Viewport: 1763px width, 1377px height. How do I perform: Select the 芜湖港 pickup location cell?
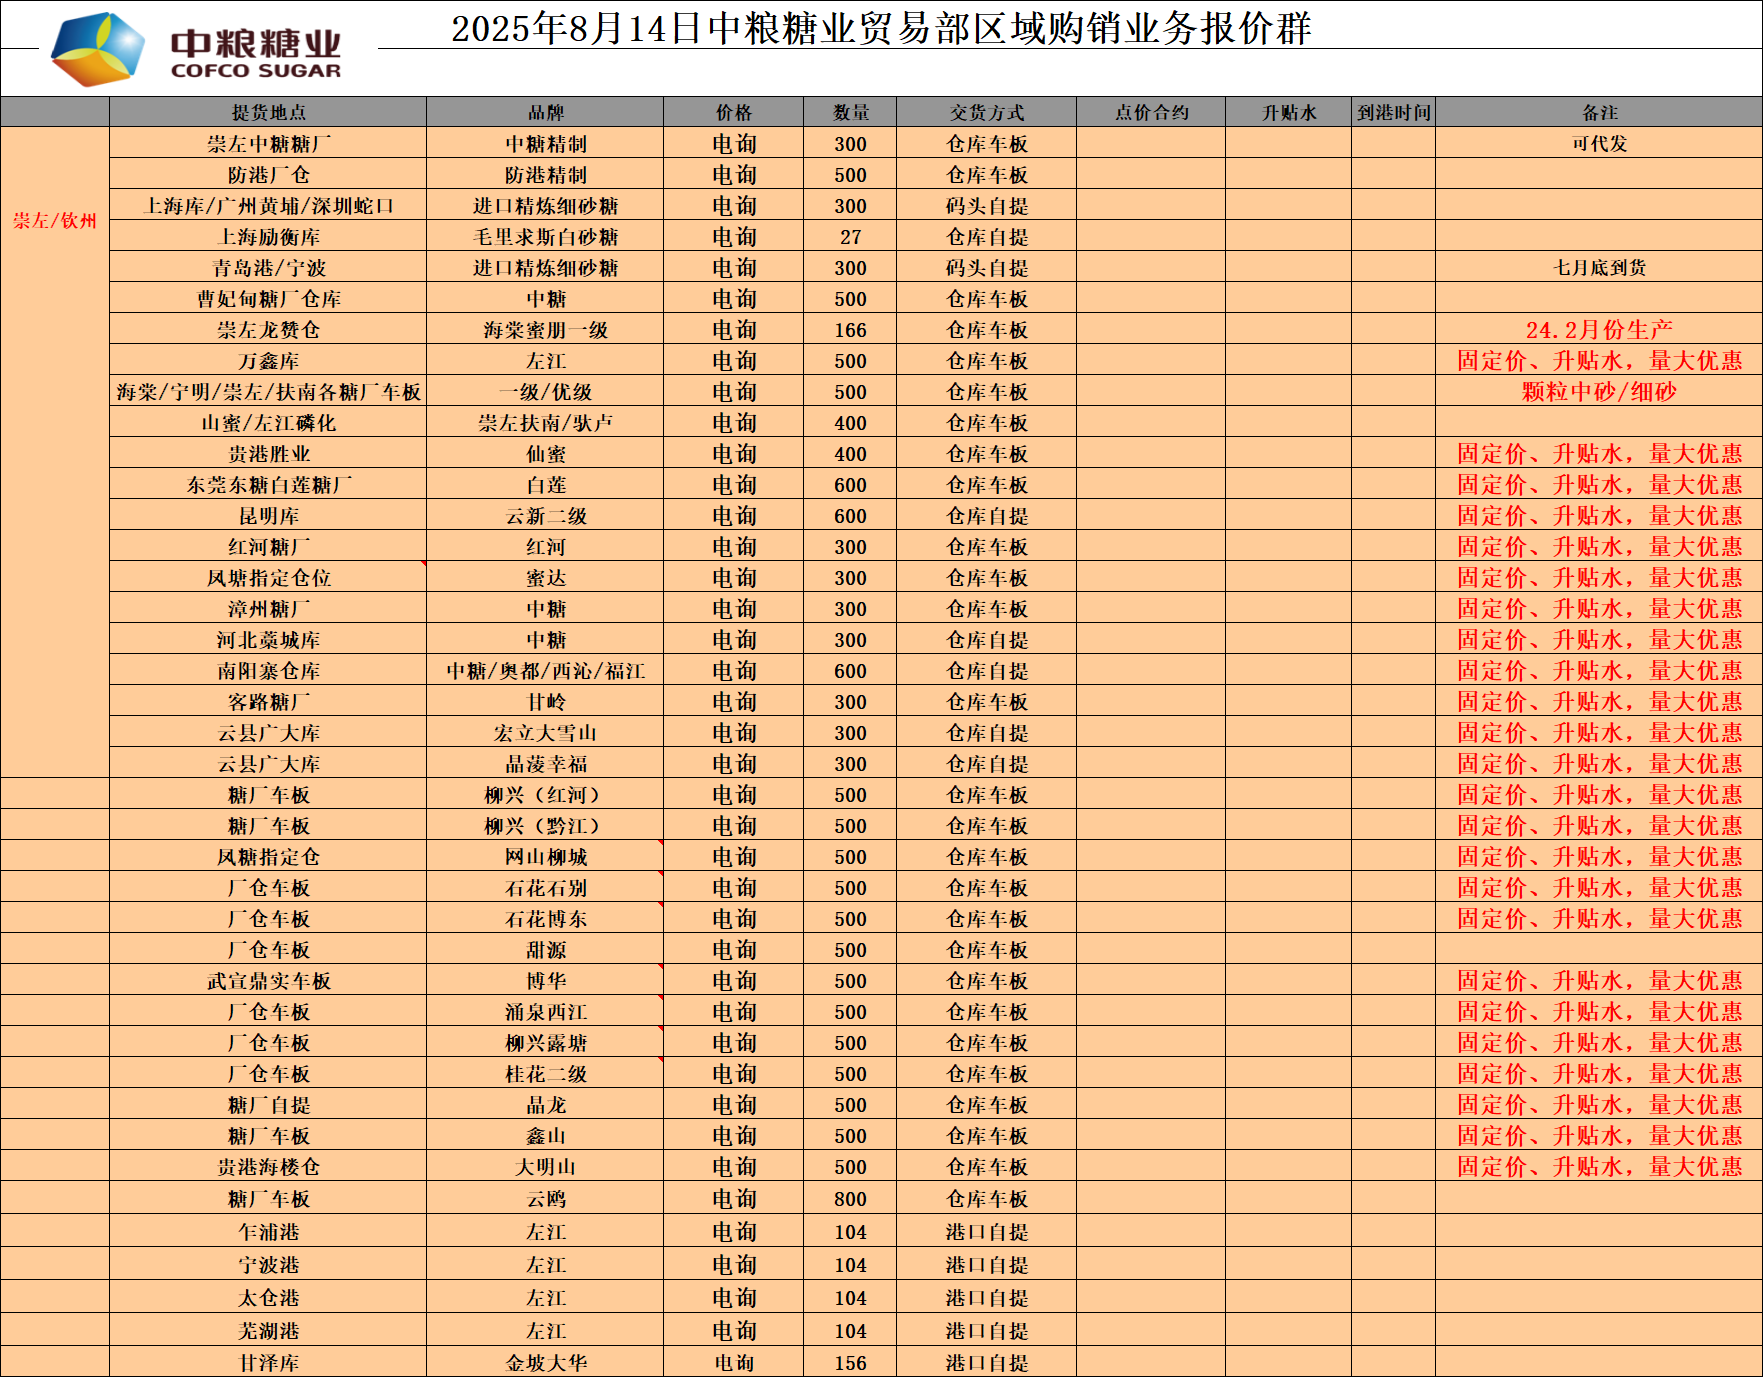click(x=268, y=1331)
